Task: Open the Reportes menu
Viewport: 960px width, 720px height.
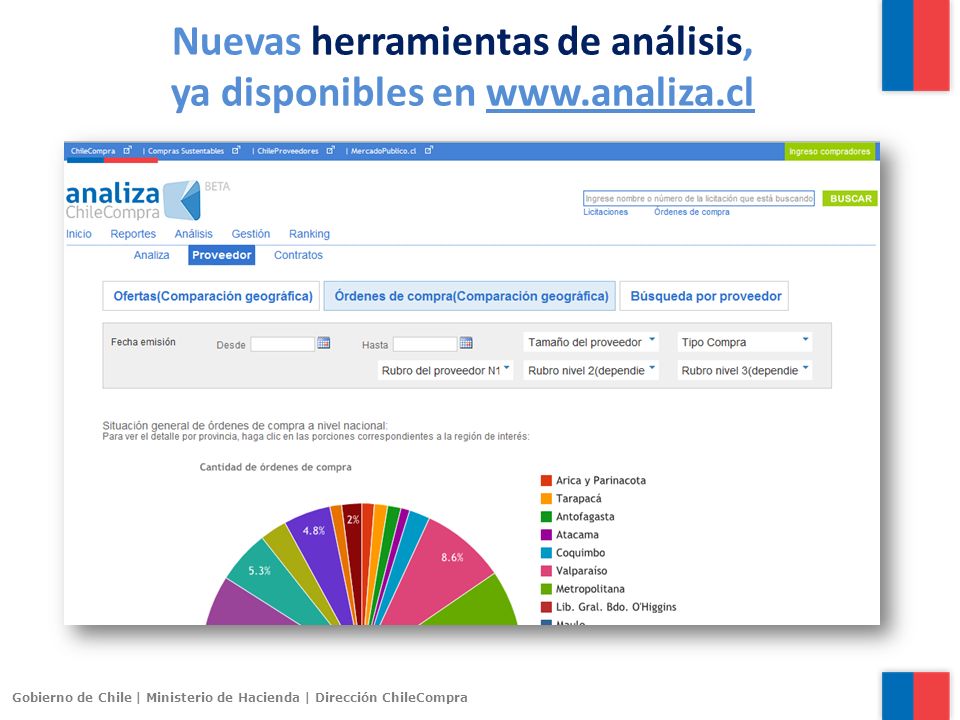Action: 133,234
